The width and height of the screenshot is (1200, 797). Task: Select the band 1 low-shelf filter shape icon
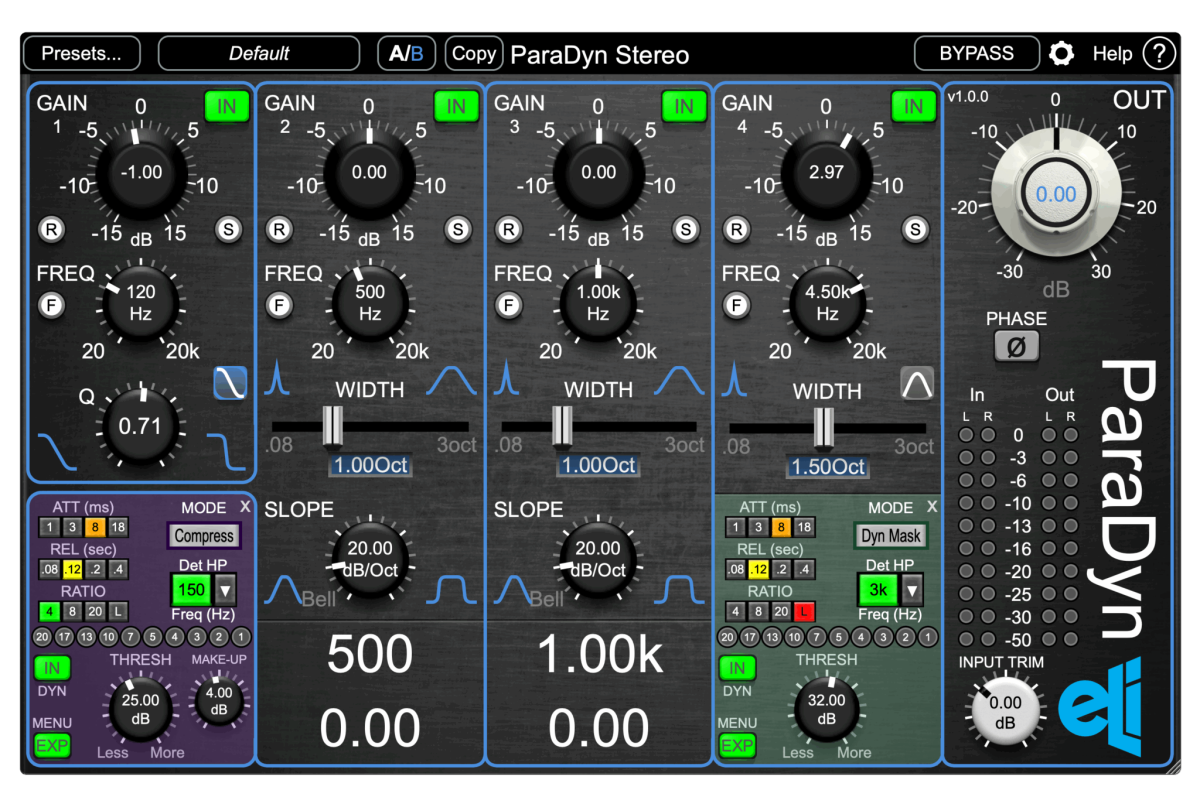(x=230, y=382)
